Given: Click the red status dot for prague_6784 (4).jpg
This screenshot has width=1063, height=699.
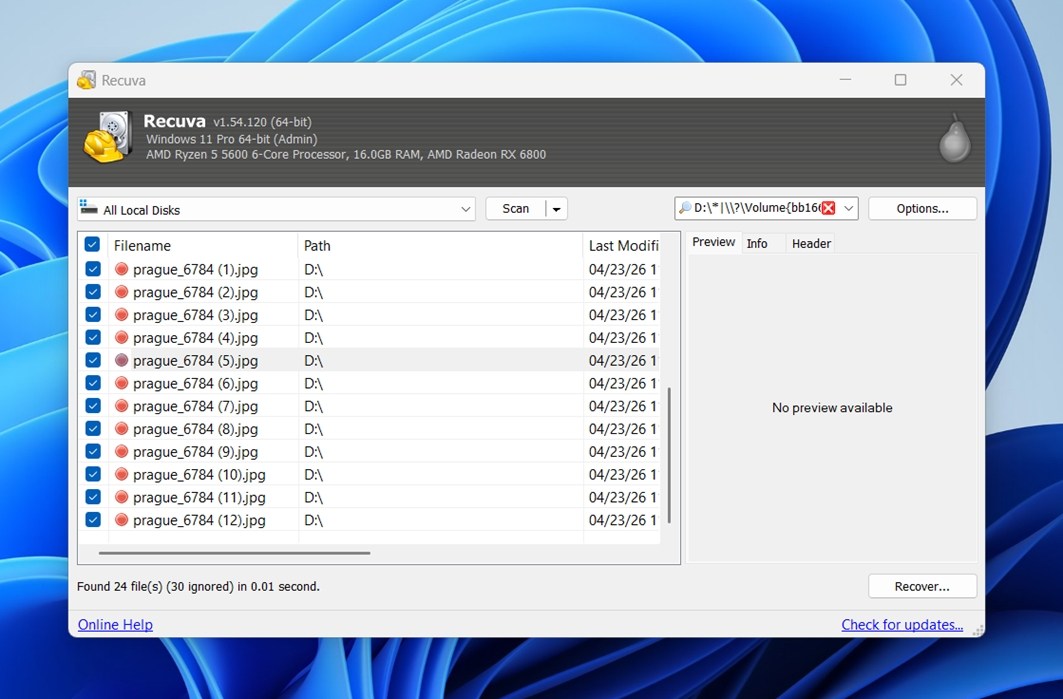Looking at the screenshot, I should pos(121,338).
